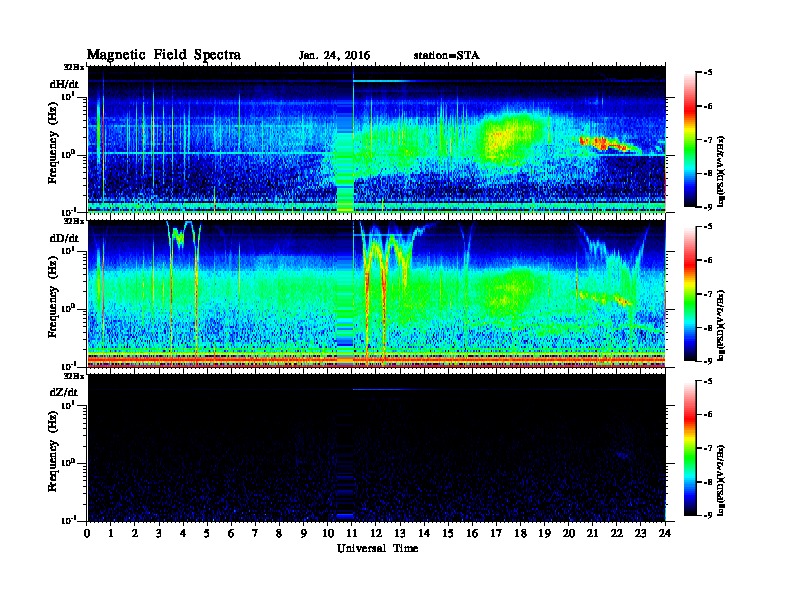The height and width of the screenshot is (612, 792).
Task: Click hour '19' on the time axis
Action: (544, 534)
